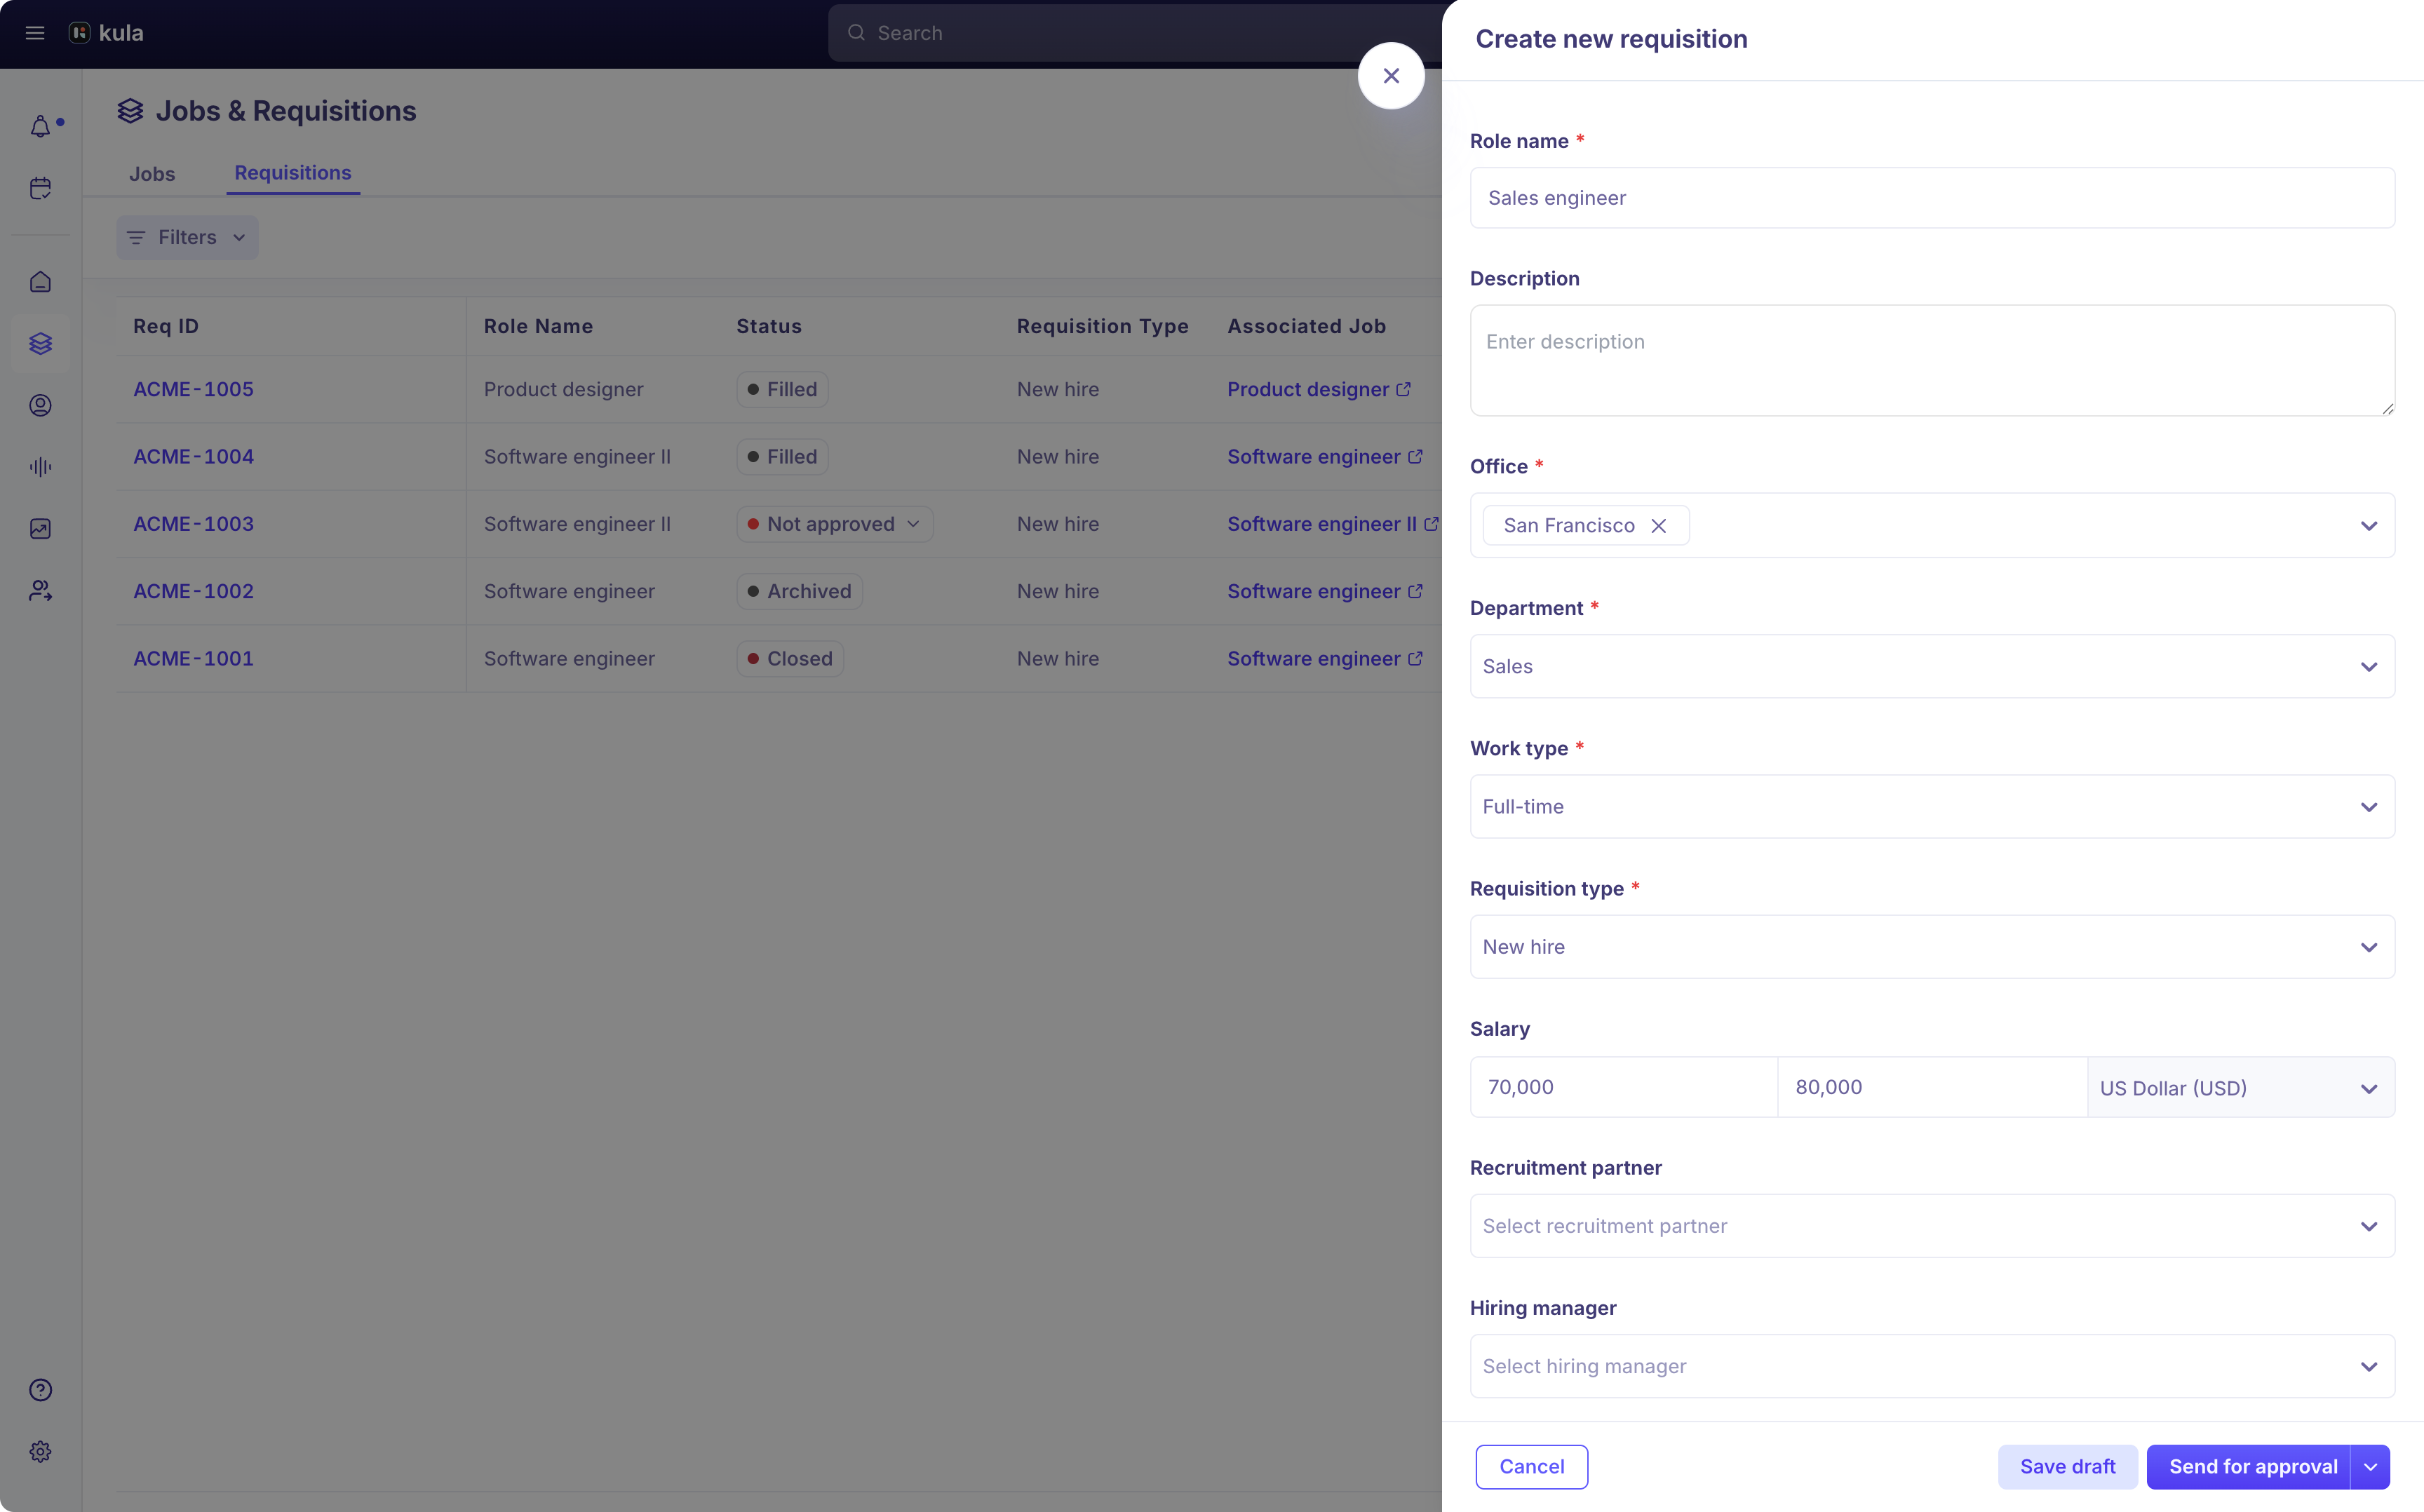2424x1512 pixels.
Task: Click the Jobs & Requisitions layers icon
Action: (x=41, y=343)
